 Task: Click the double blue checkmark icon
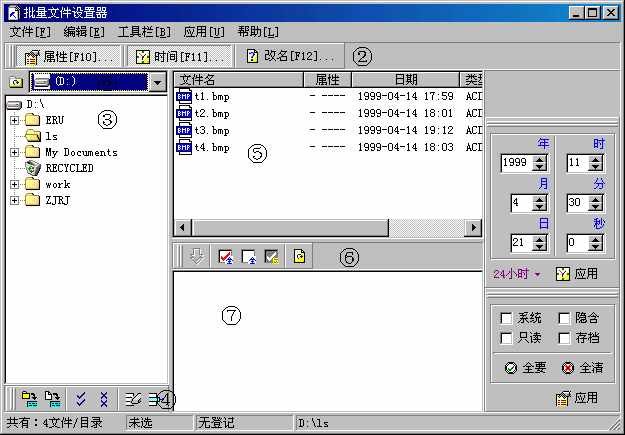point(81,398)
